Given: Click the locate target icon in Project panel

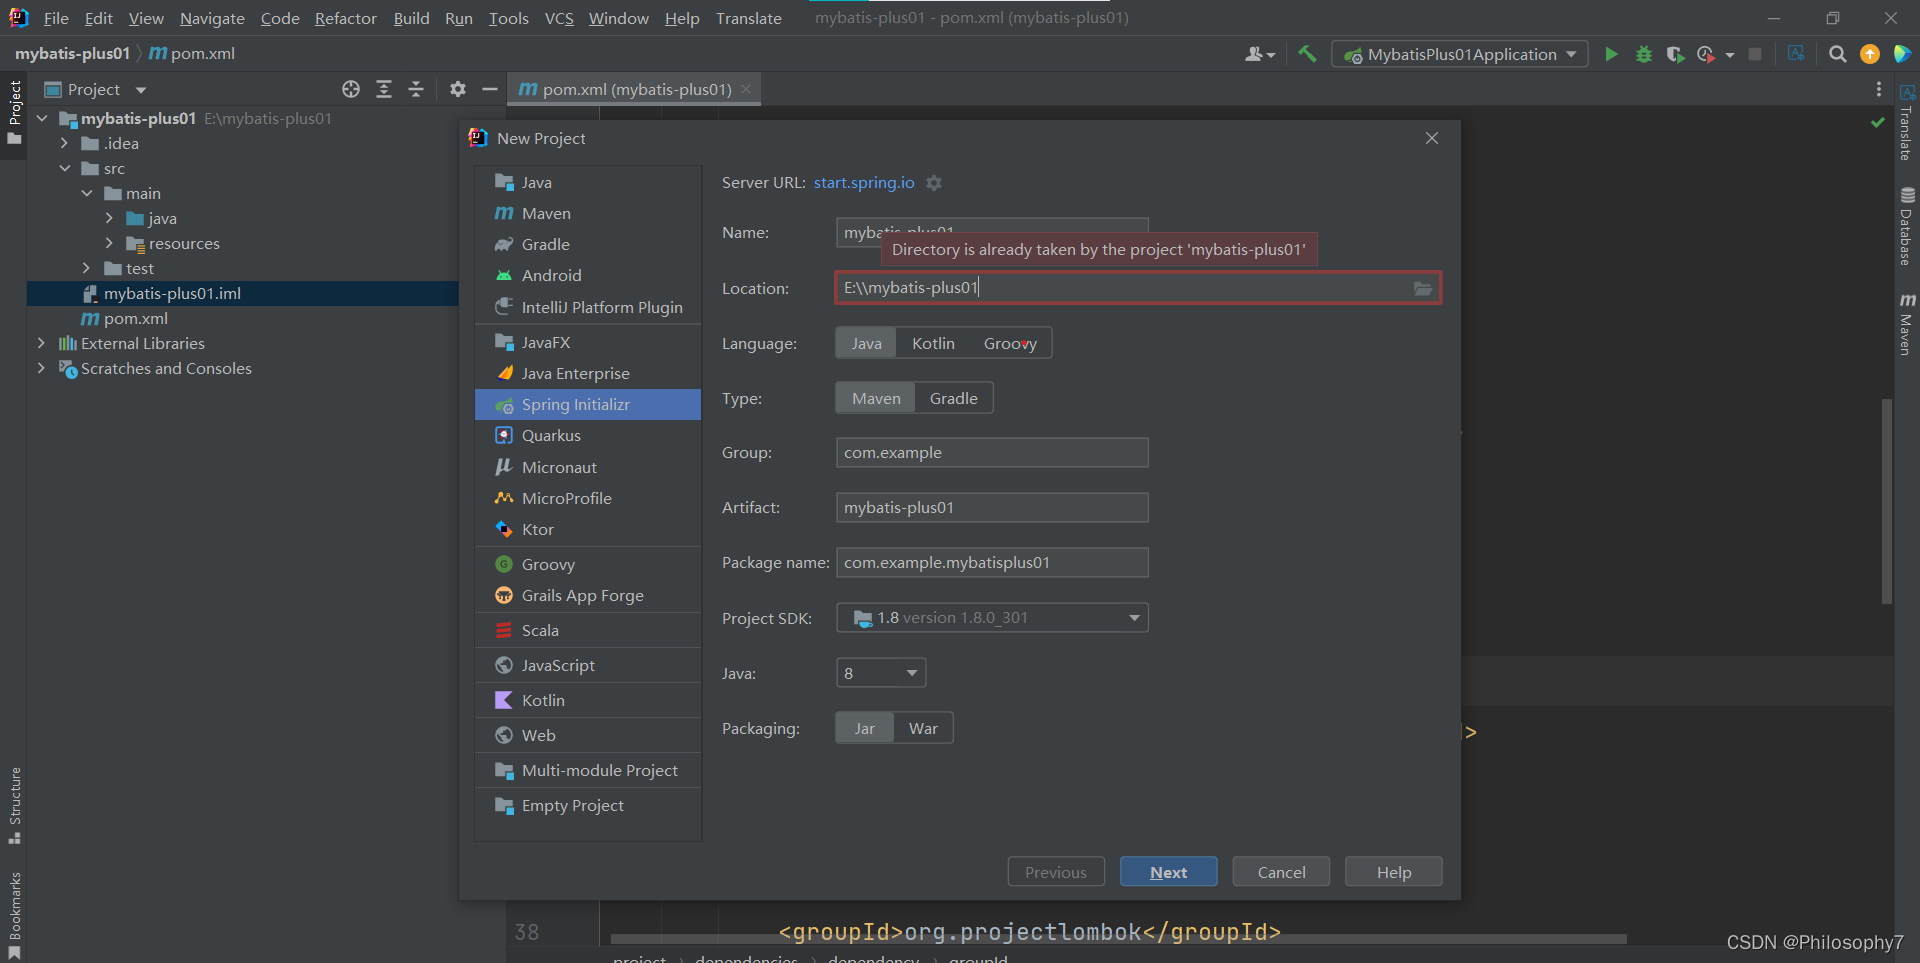Looking at the screenshot, I should [351, 89].
